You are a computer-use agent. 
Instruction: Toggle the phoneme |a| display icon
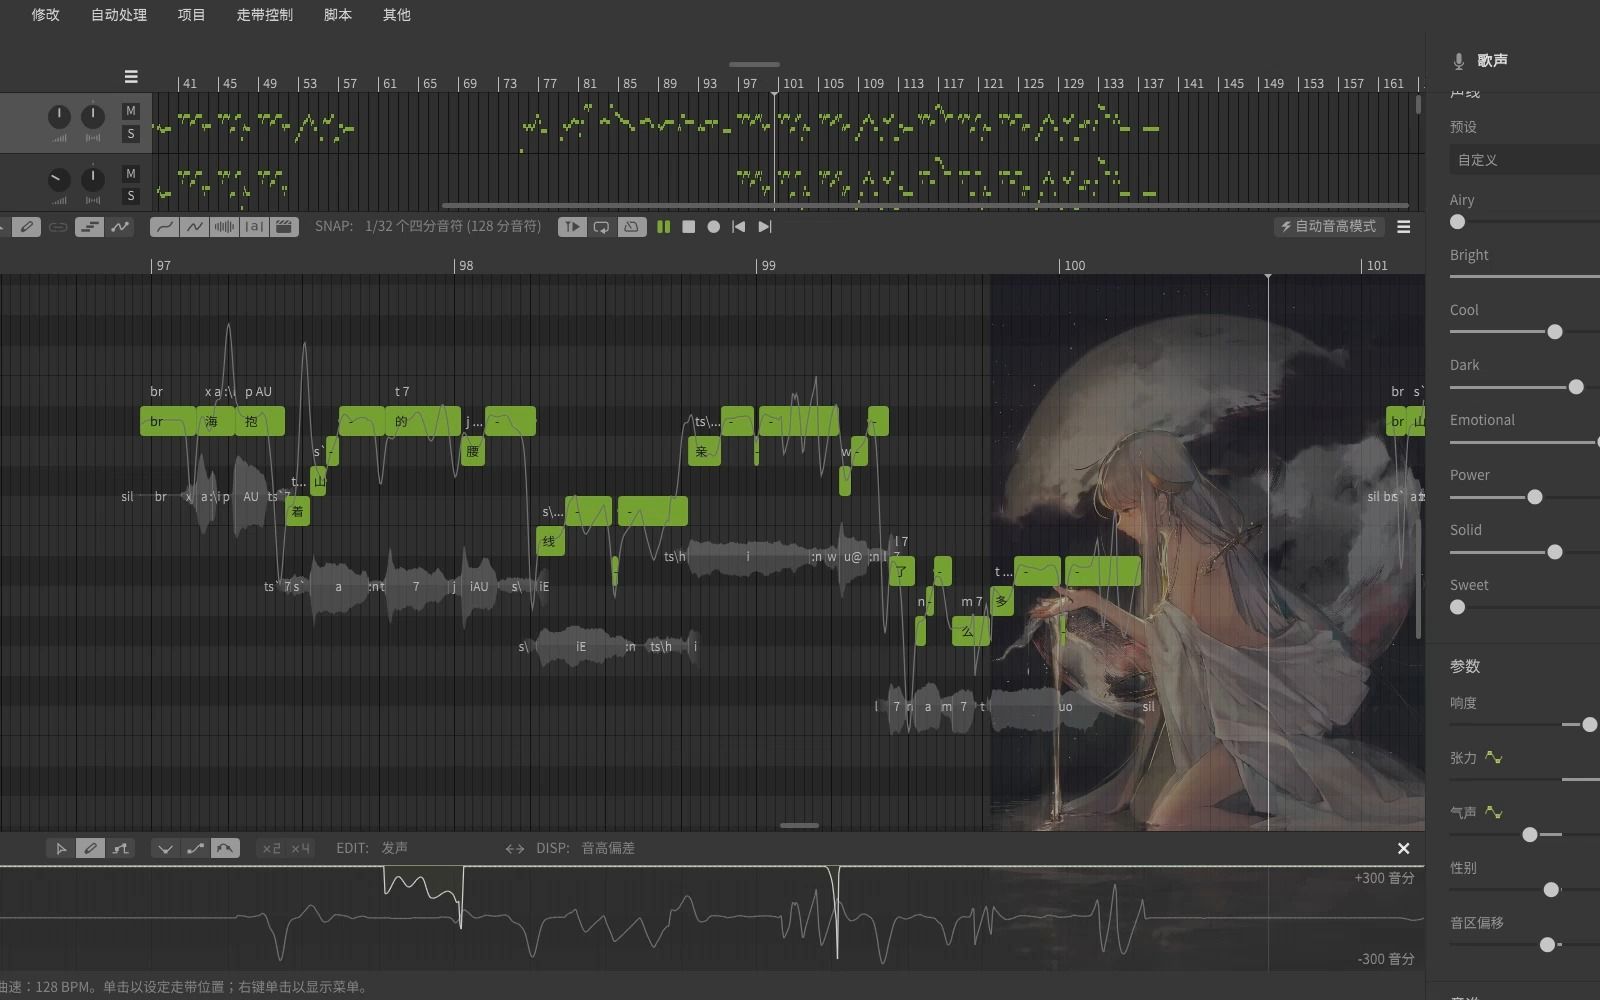[x=254, y=227]
